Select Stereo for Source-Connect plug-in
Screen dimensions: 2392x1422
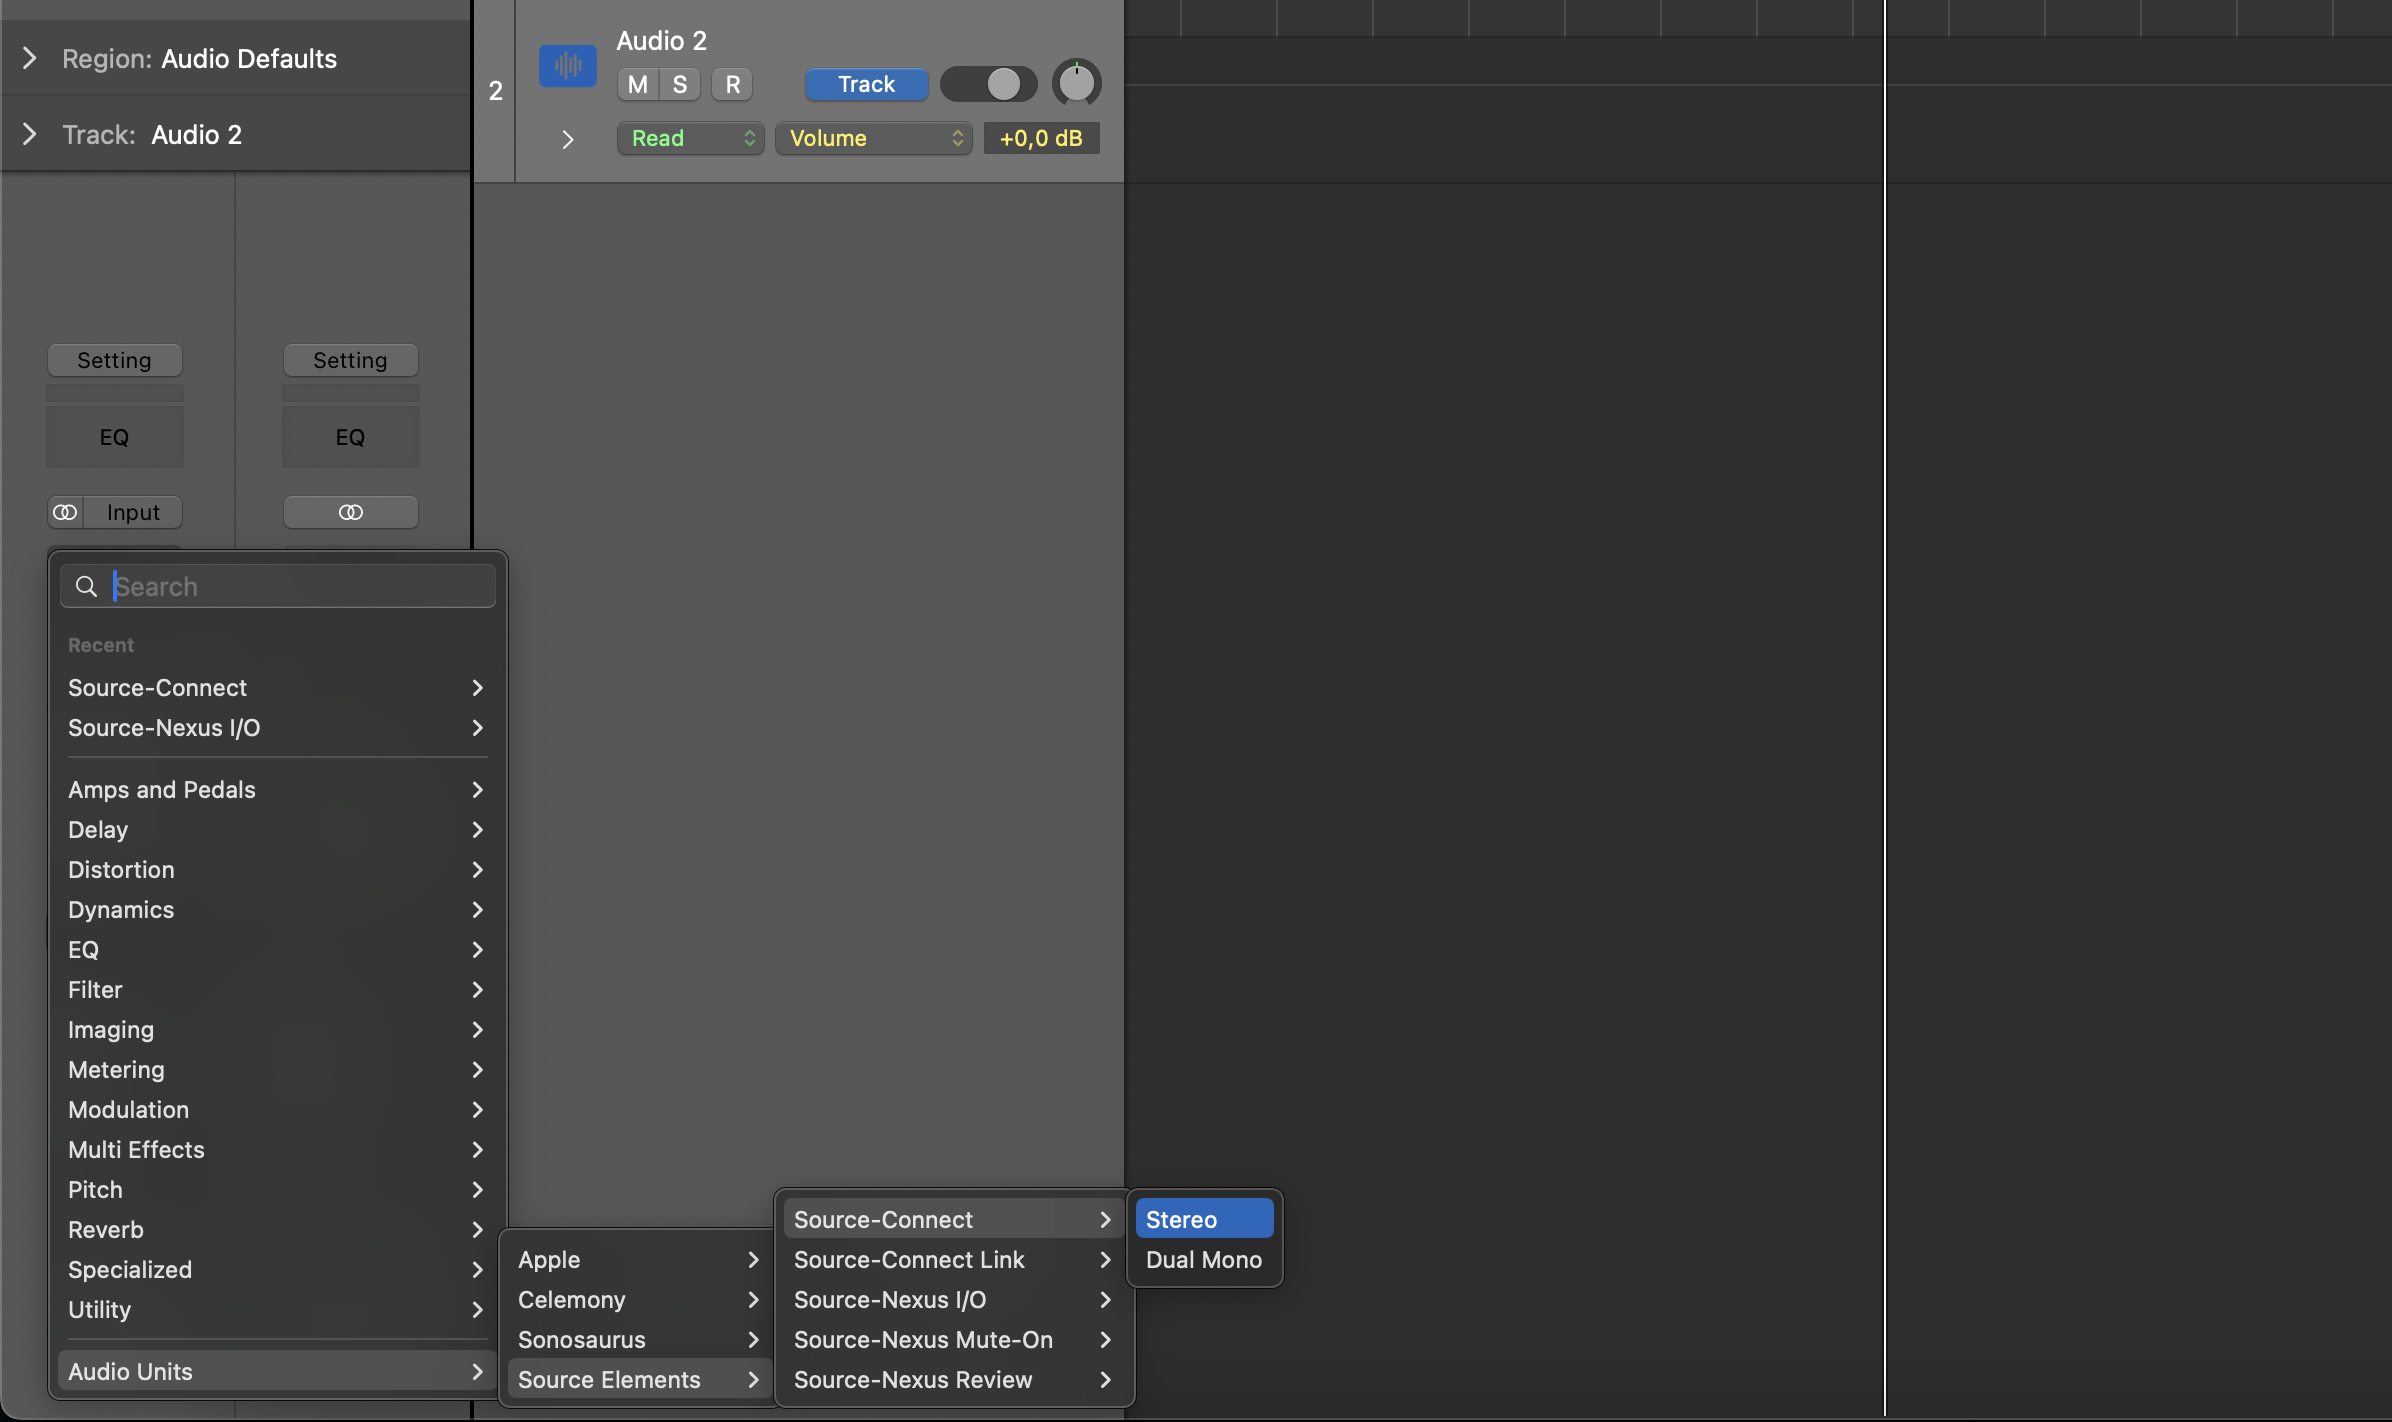[1203, 1219]
